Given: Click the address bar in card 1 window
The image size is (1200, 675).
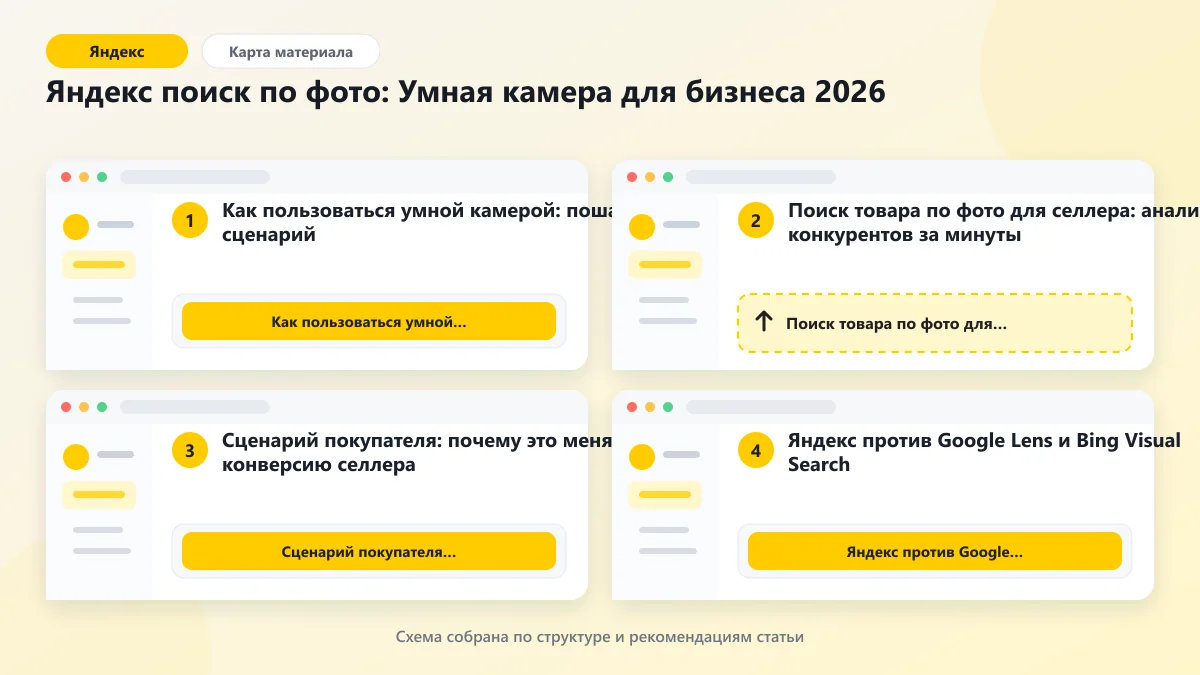Looking at the screenshot, I should [x=195, y=177].
